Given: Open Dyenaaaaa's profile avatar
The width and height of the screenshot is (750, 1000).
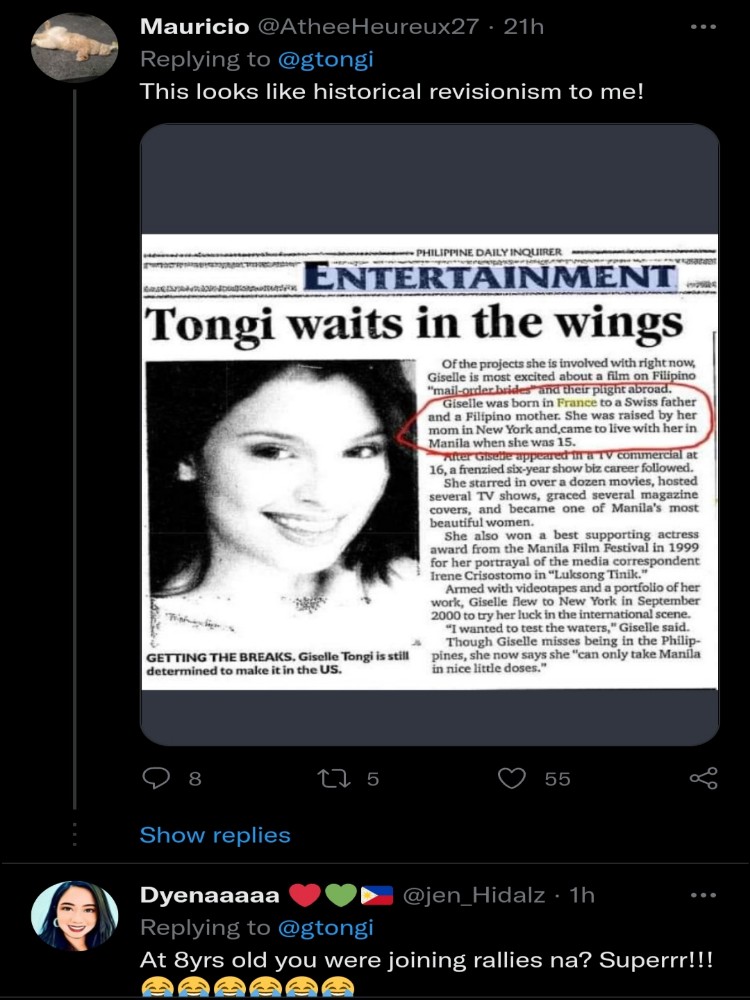Looking at the screenshot, I should tap(75, 916).
